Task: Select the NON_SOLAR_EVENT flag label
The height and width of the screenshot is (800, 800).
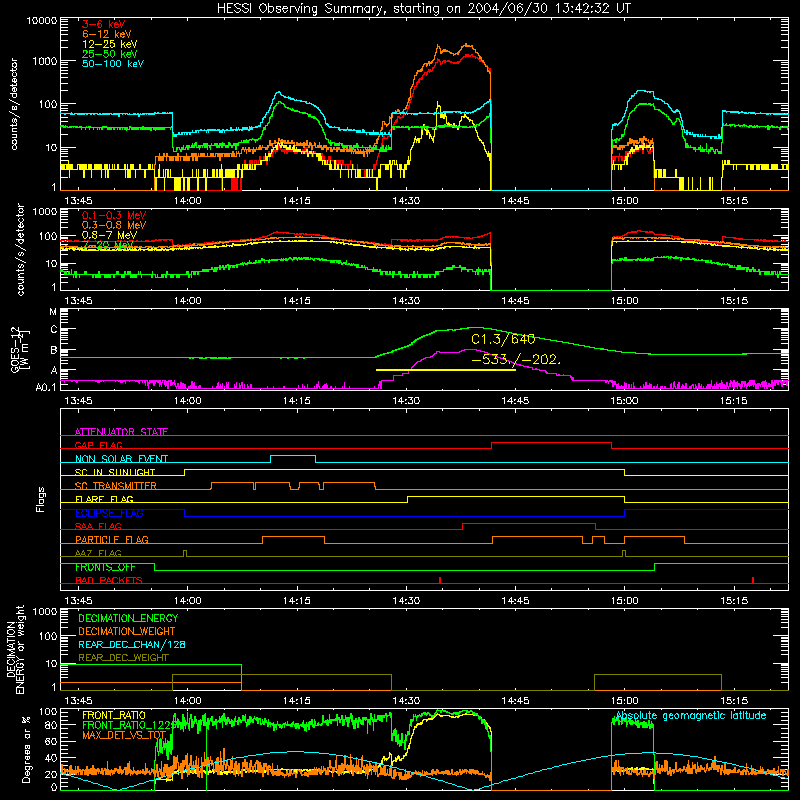Action: 121,459
